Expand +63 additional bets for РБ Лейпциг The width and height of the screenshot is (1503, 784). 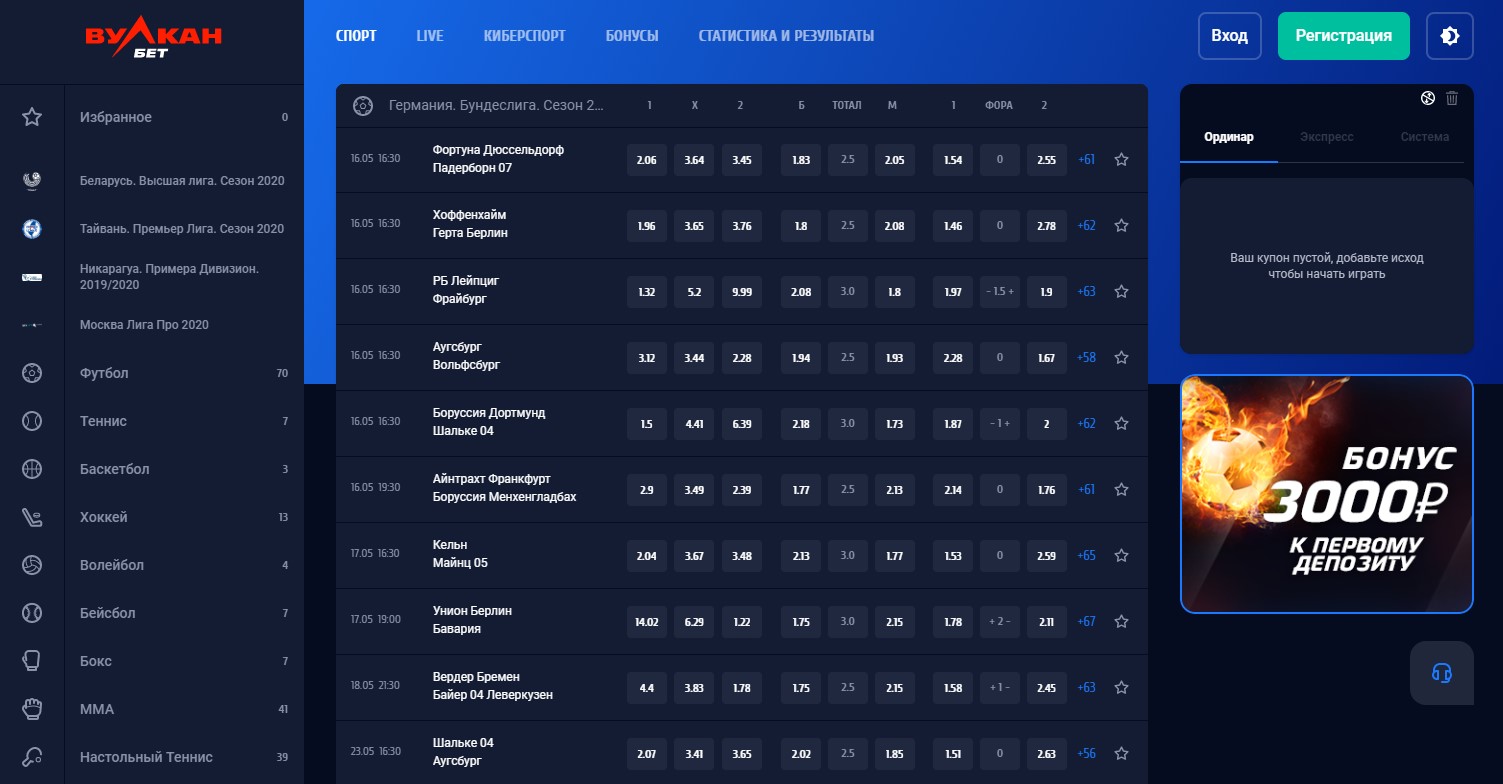click(x=1086, y=292)
